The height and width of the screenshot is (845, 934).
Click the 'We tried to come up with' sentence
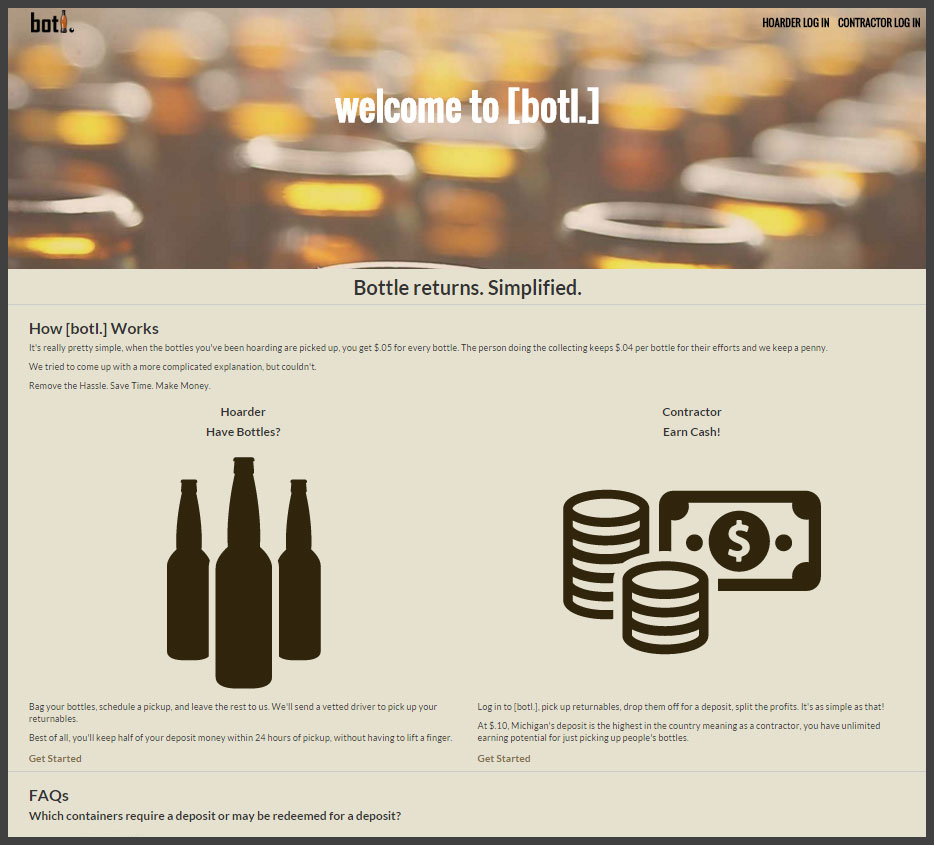pyautogui.click(x=173, y=367)
